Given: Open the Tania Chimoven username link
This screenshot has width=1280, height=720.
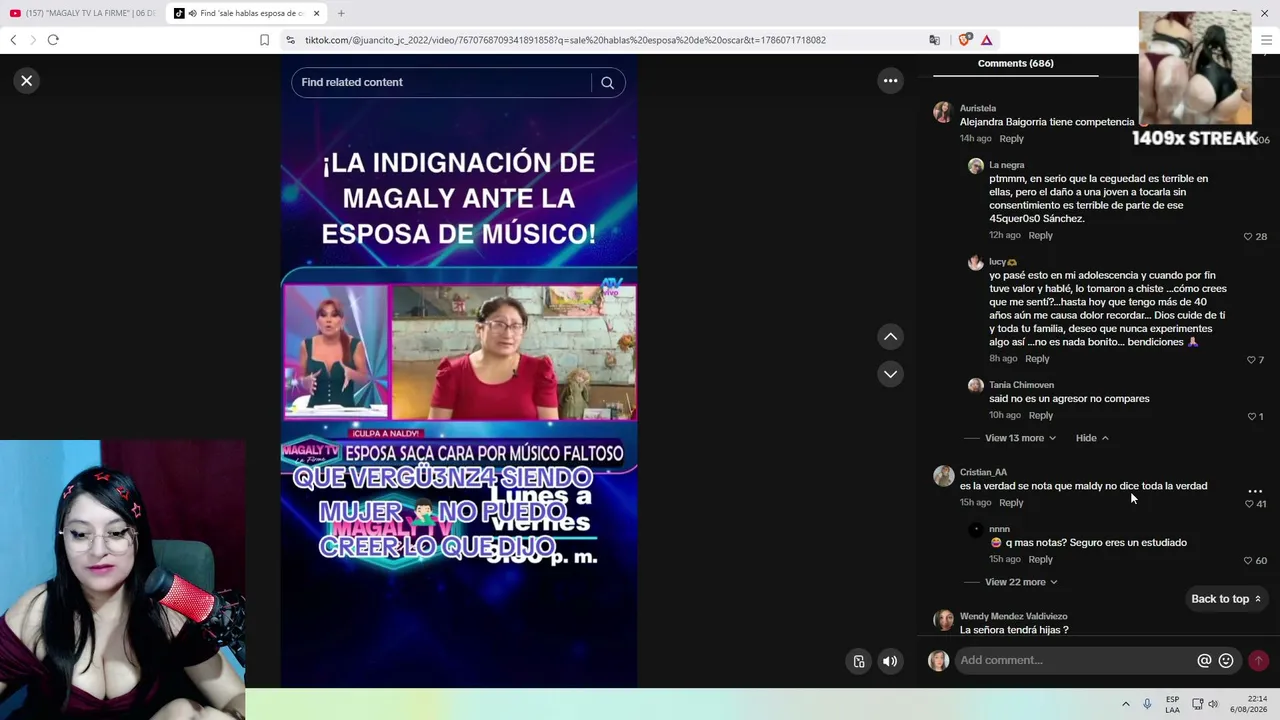Looking at the screenshot, I should point(1021,385).
